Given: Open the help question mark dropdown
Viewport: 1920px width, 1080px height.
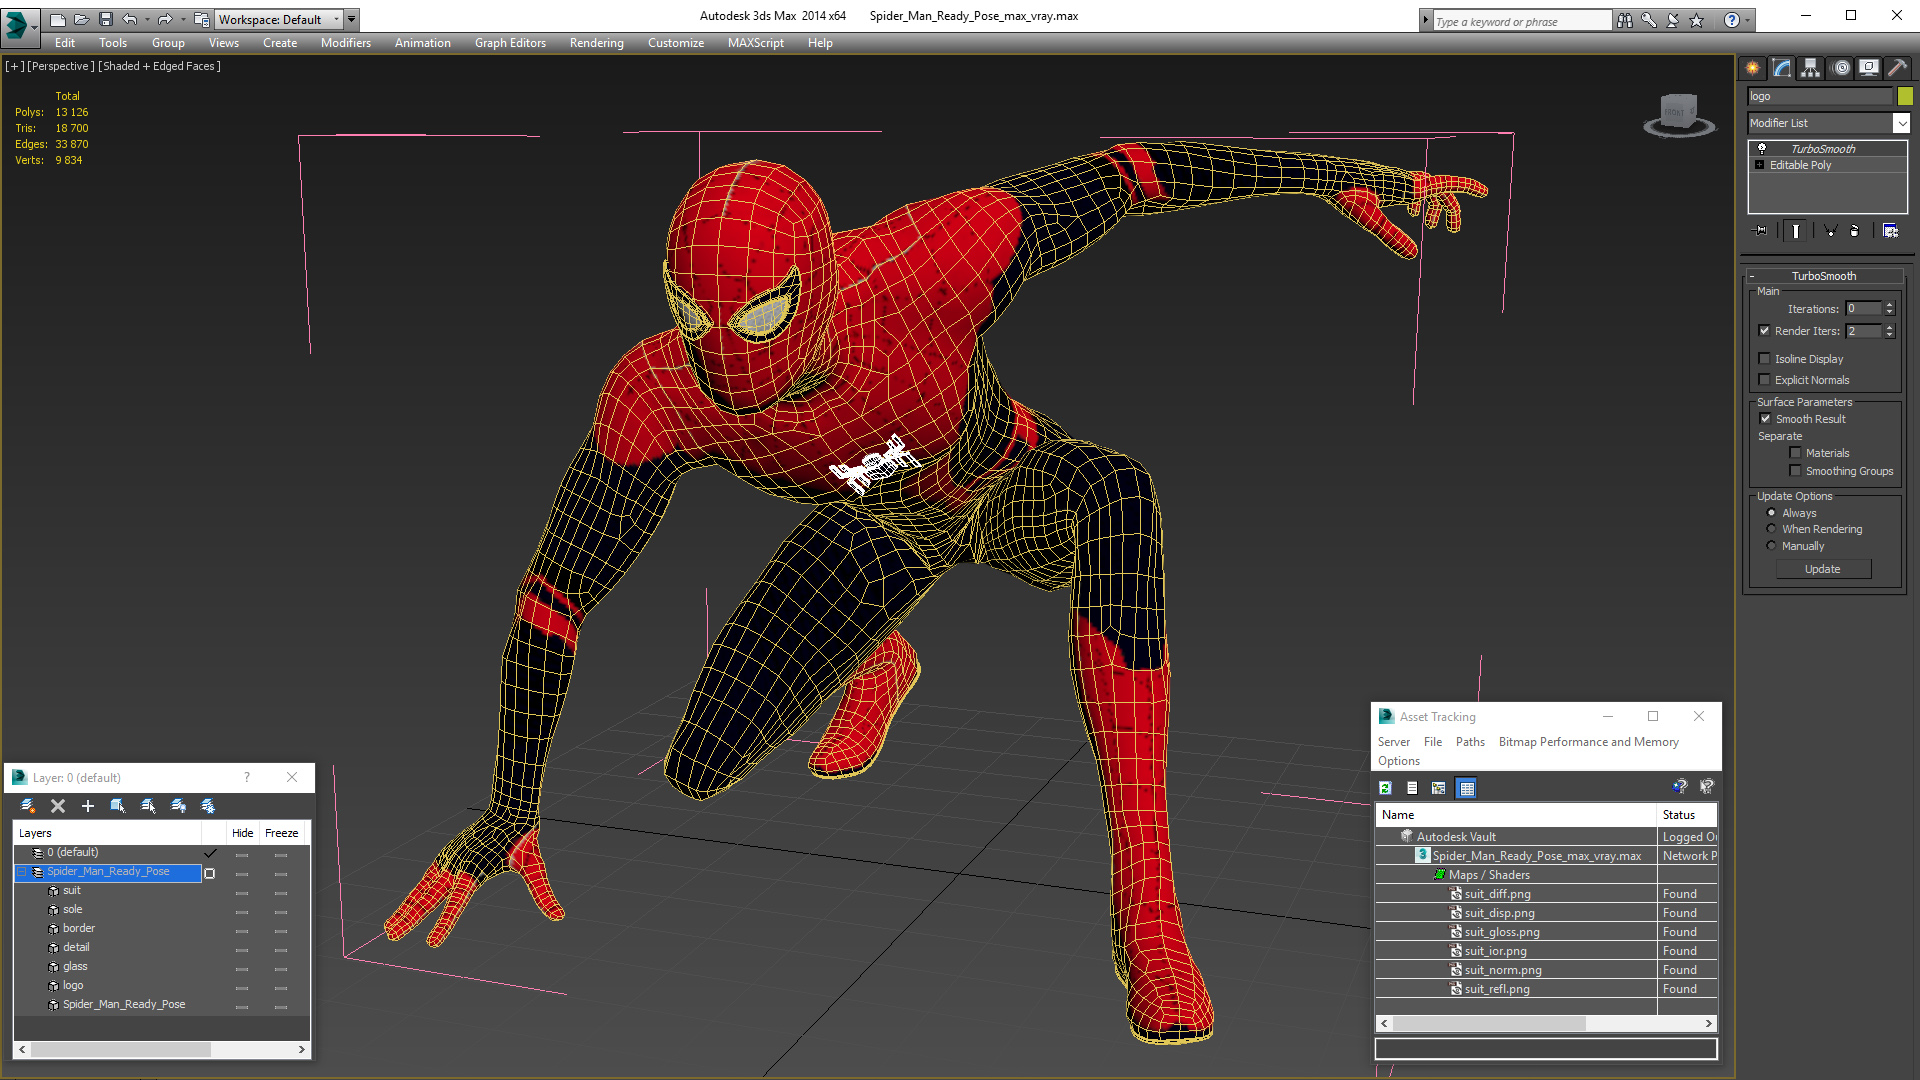Looking at the screenshot, I should coord(1748,20).
